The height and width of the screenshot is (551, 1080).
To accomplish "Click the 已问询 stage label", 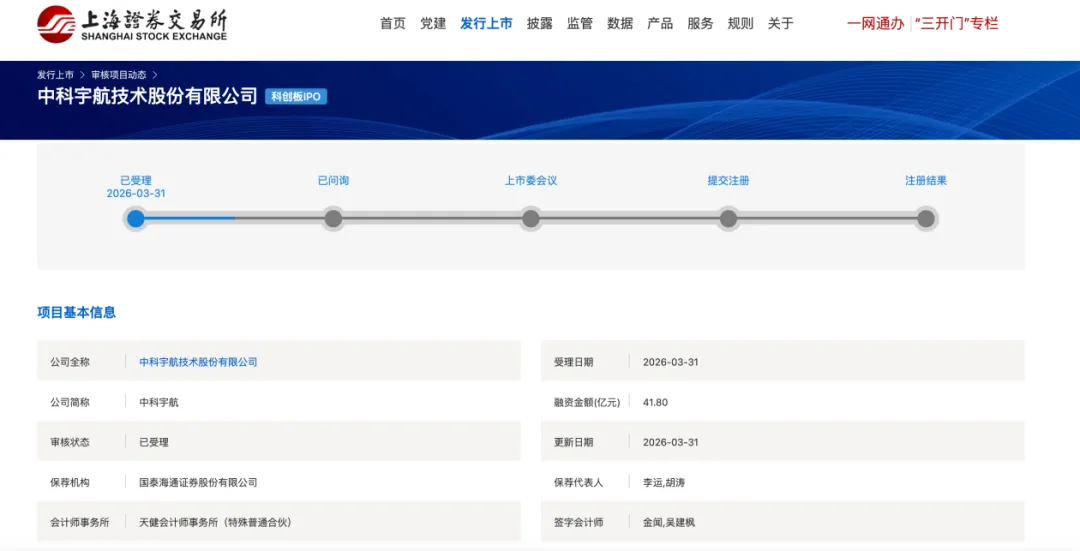I will click(333, 180).
